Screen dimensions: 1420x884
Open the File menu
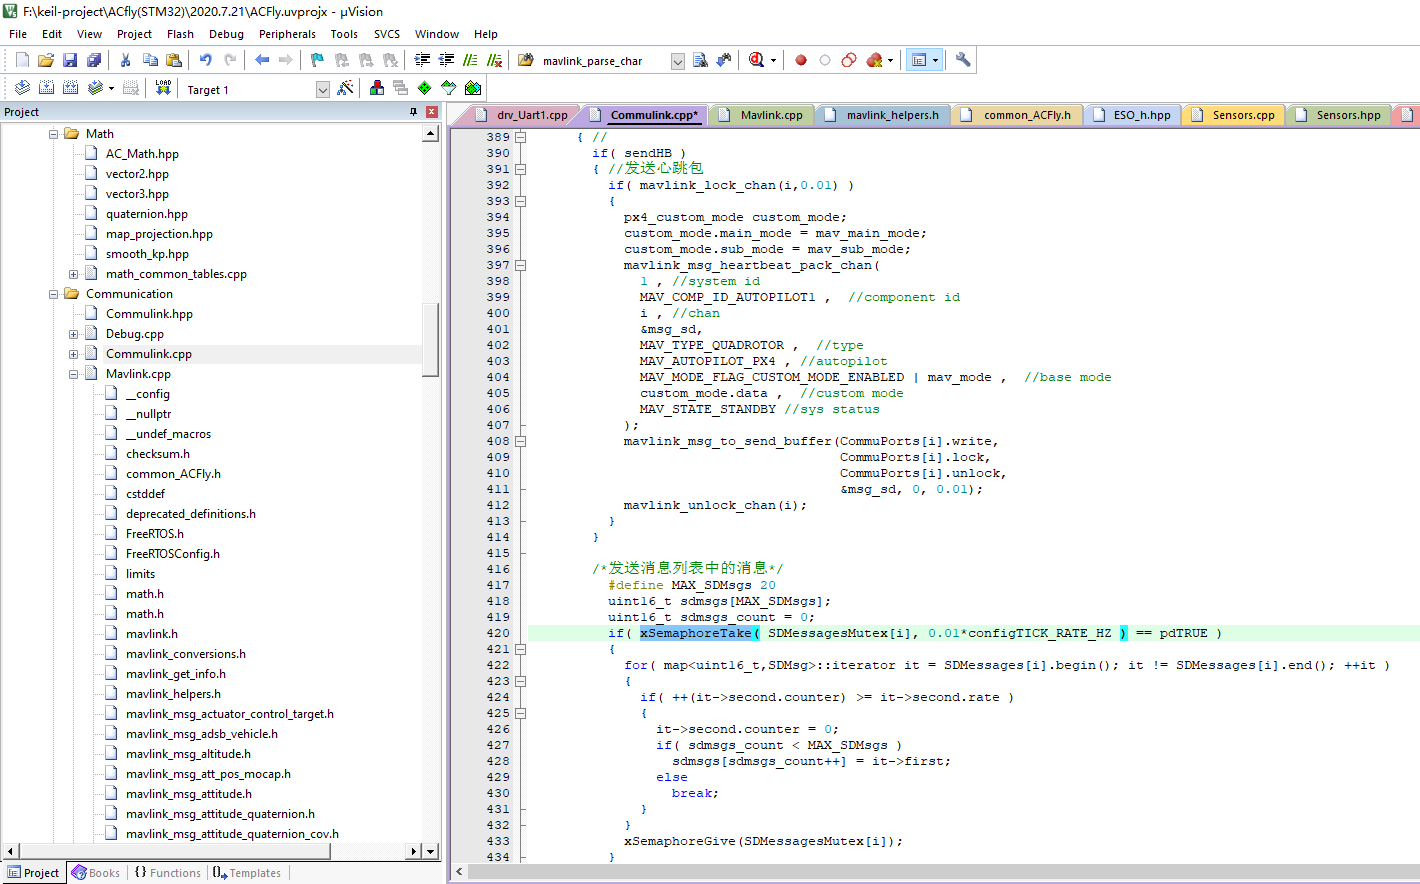(x=18, y=34)
